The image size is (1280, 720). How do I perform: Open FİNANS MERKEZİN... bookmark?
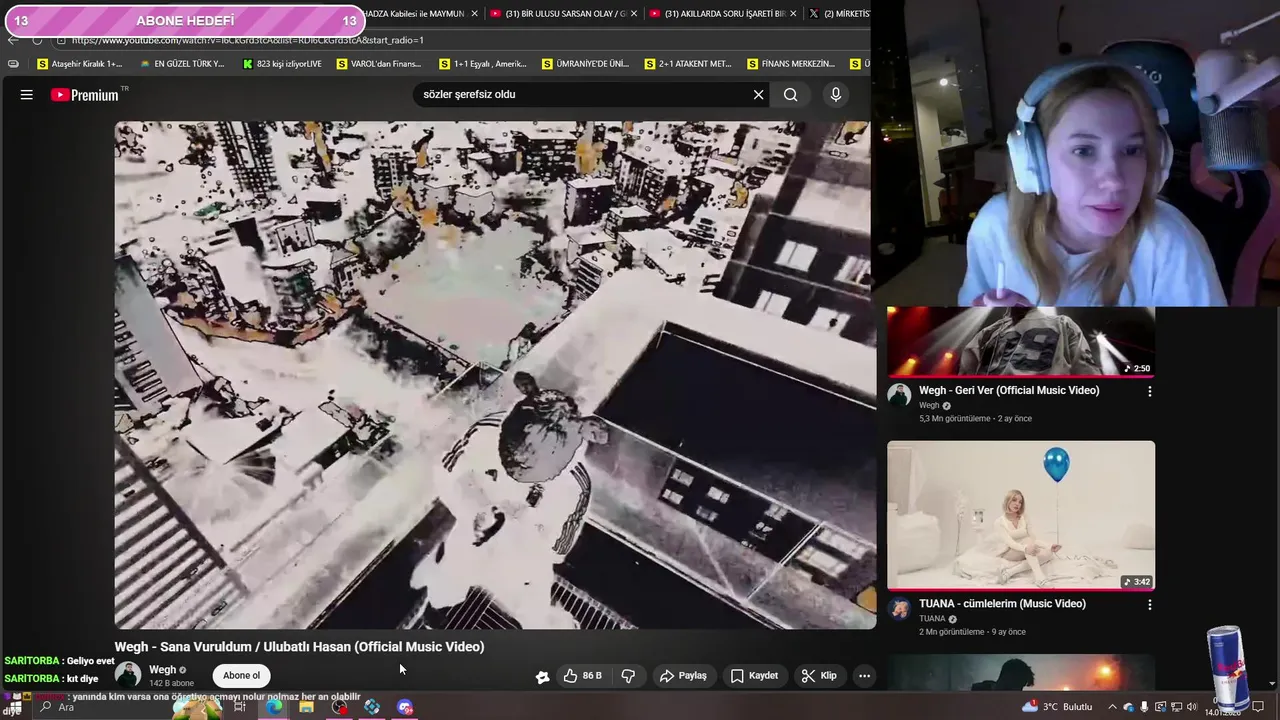click(x=791, y=64)
